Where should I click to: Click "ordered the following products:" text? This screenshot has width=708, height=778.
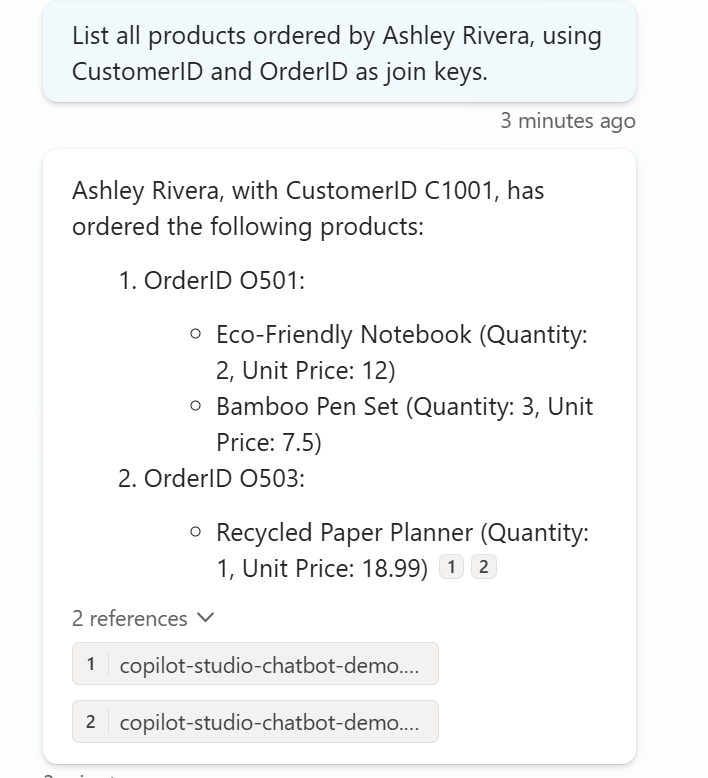[x=248, y=227]
